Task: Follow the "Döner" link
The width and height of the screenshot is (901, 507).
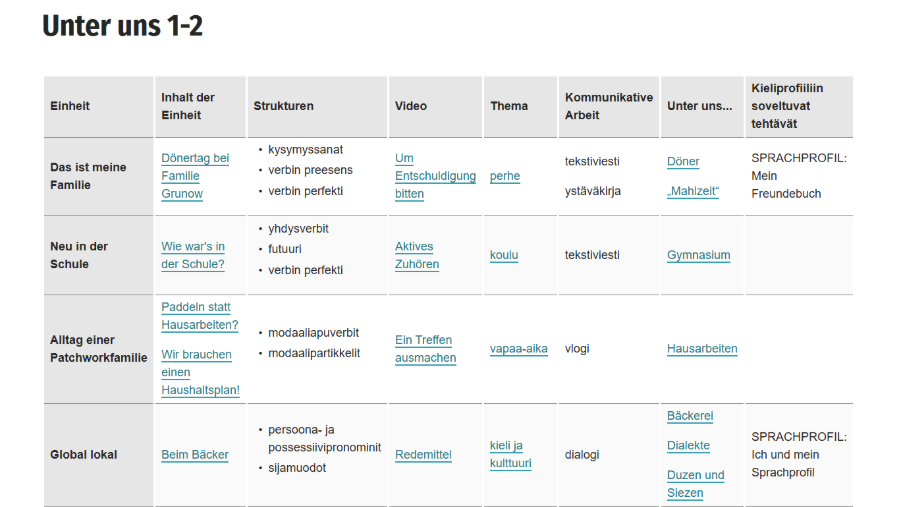Action: click(683, 162)
